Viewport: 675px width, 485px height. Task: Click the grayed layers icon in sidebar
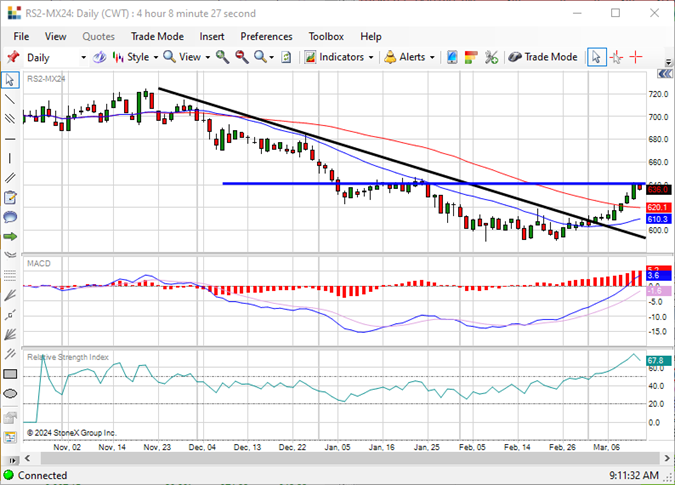pos(10,417)
